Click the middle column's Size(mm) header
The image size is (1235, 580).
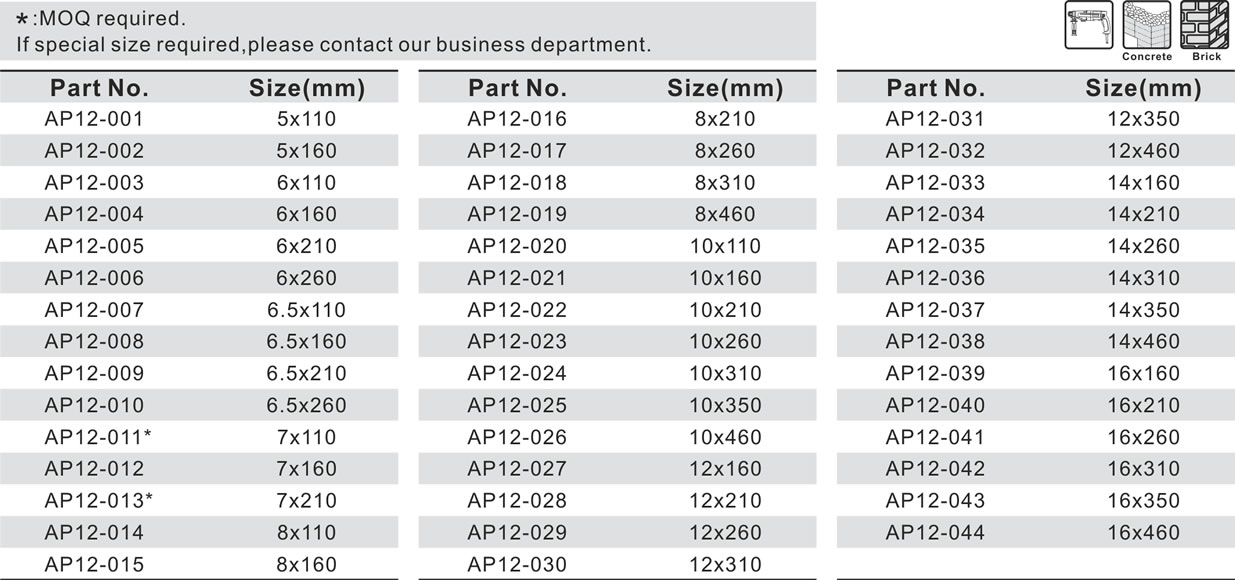point(725,88)
